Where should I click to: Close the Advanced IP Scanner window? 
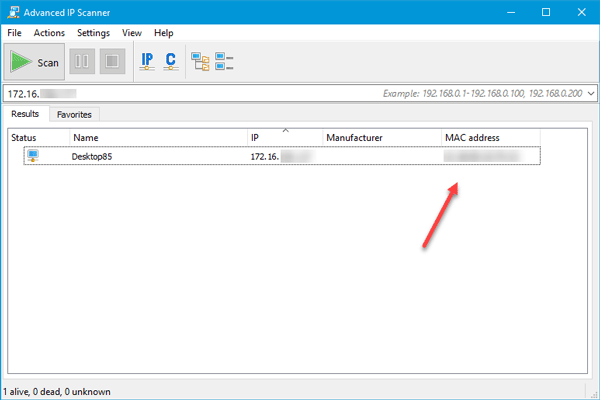point(582,12)
